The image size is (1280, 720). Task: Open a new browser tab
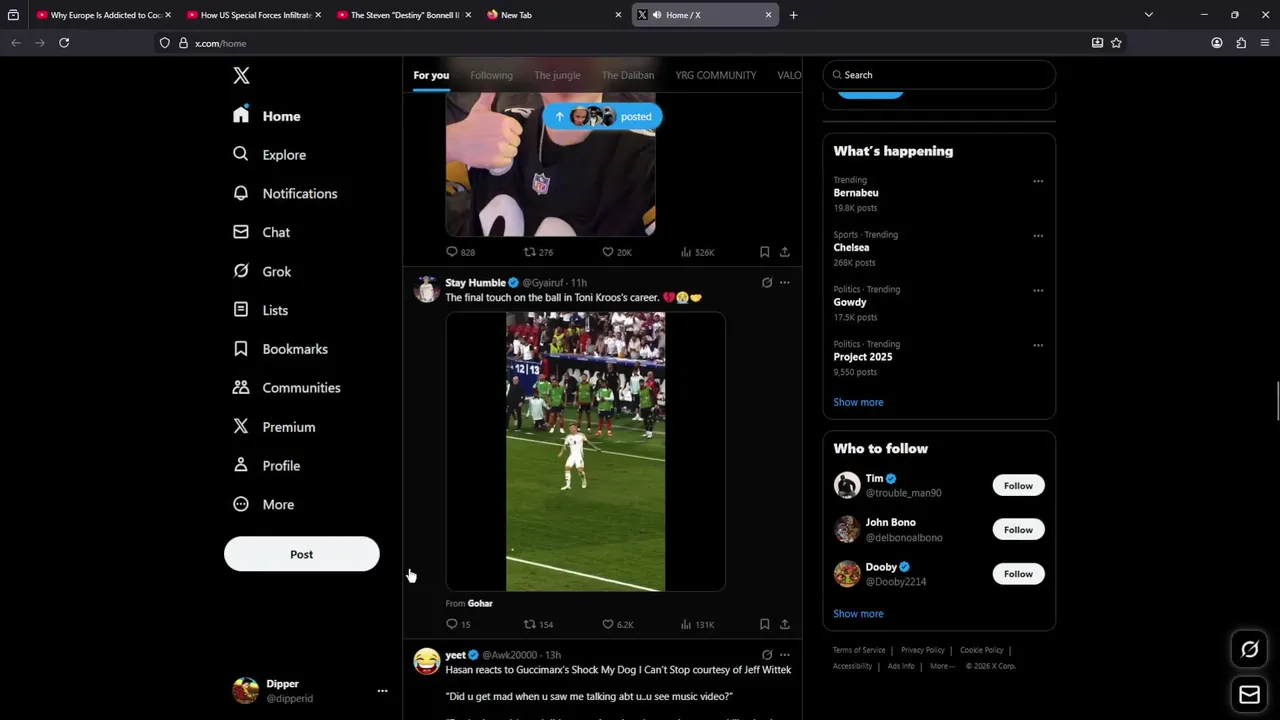(x=793, y=15)
